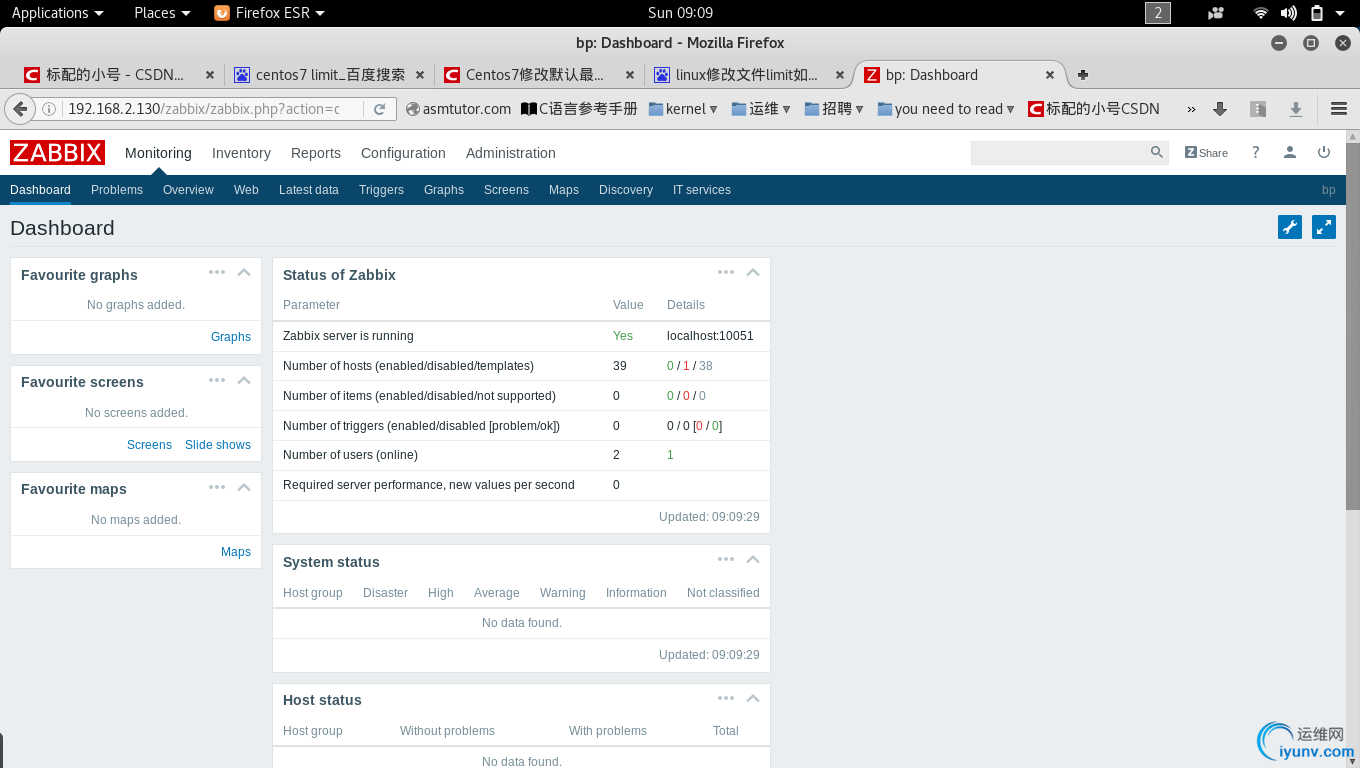Click the battery status icon

(x=1317, y=13)
